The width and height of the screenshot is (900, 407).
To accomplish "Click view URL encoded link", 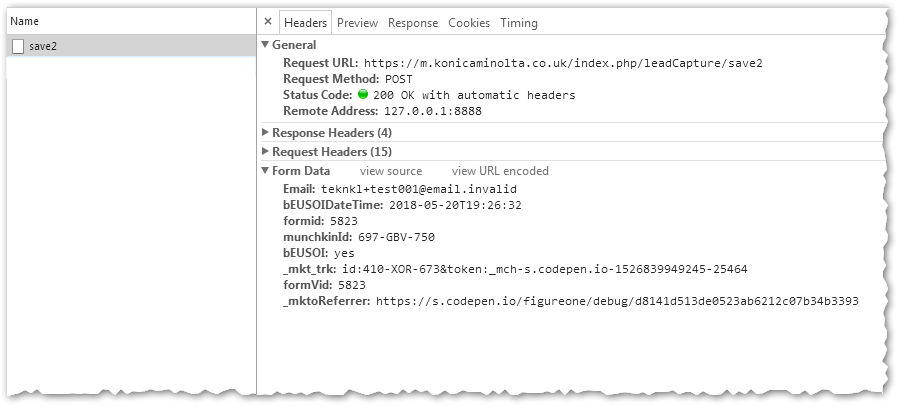I will 500,171.
